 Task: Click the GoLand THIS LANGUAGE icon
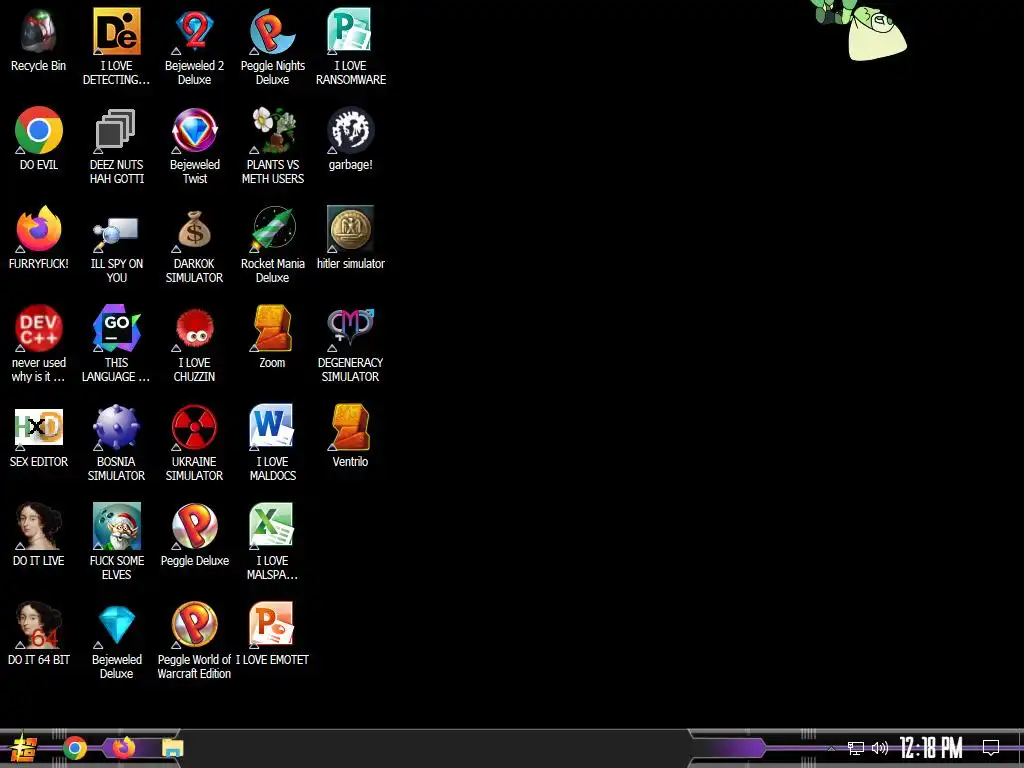(x=116, y=328)
